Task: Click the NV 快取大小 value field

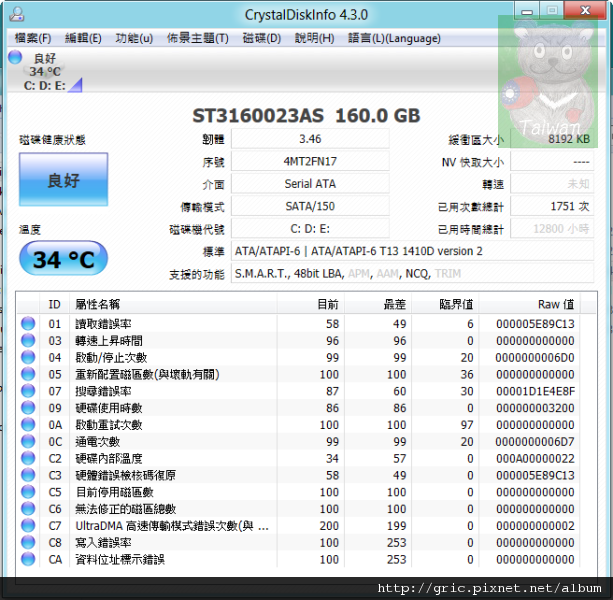Action: click(x=552, y=161)
